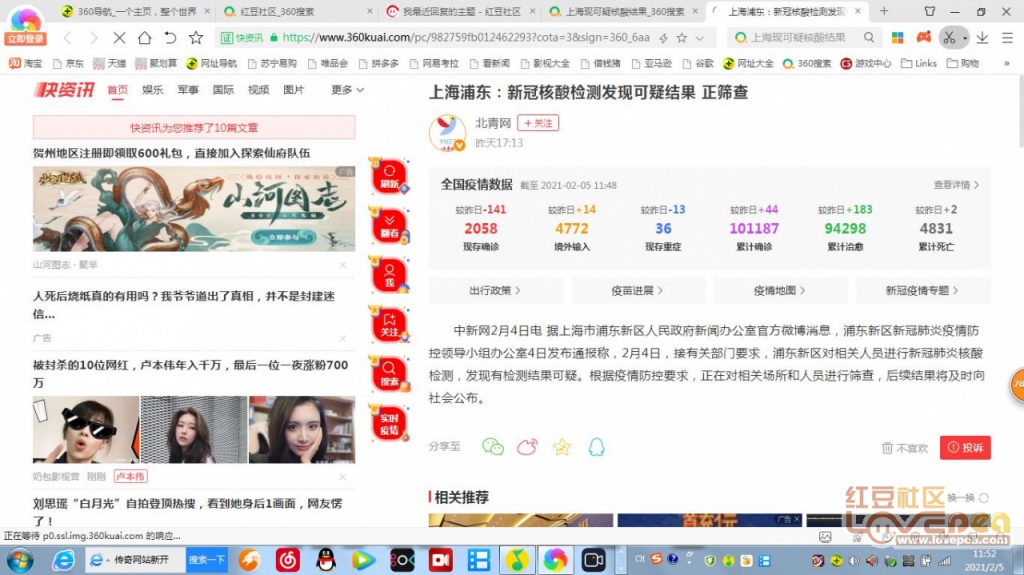Screen dimensions: 1024x575
Task: Stop page loading with the X button
Action: pyautogui.click(x=119, y=38)
